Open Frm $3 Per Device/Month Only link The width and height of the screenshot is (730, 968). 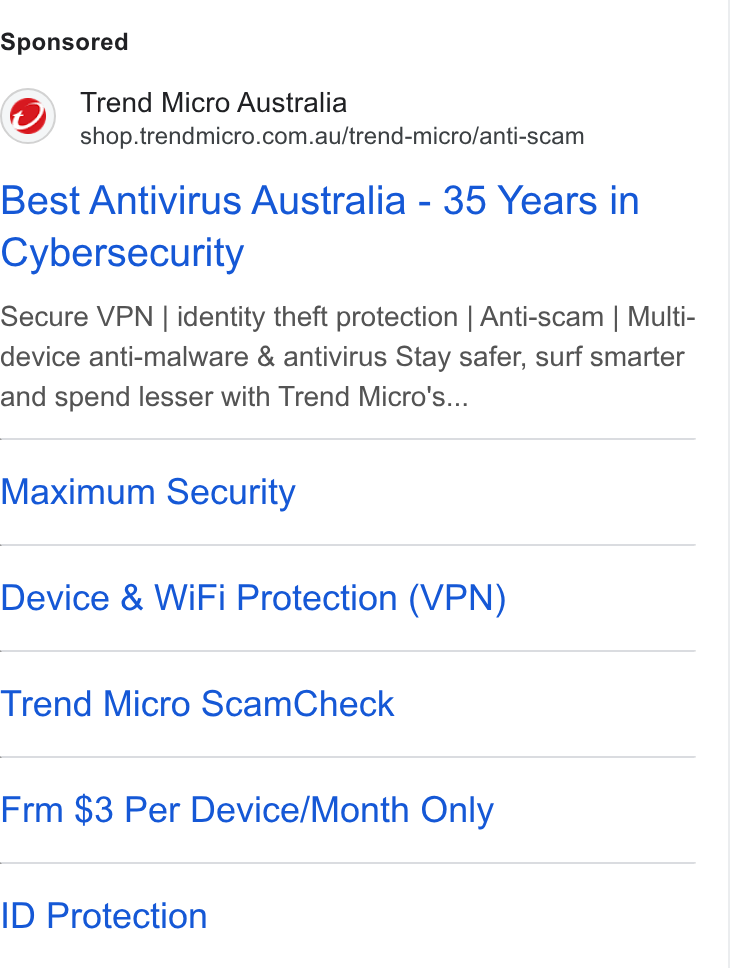tap(247, 810)
